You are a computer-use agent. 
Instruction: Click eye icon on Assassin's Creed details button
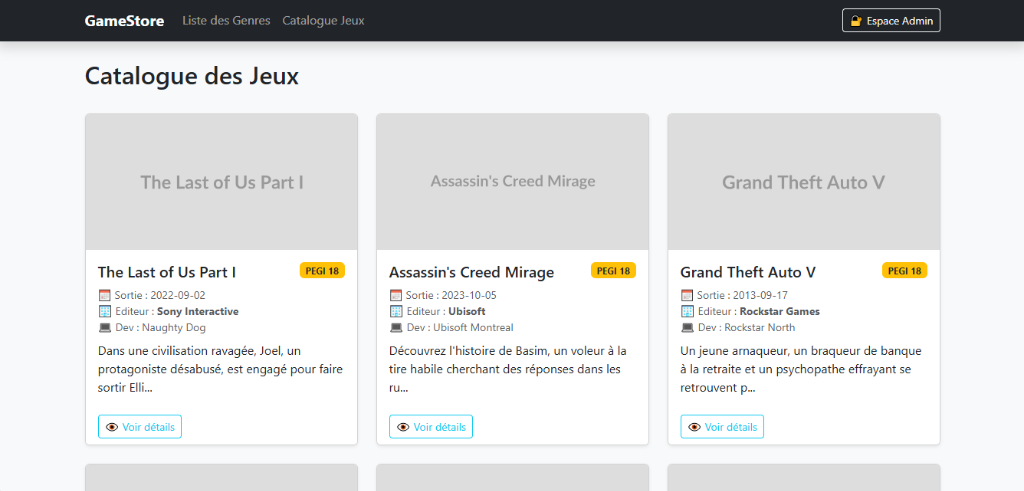403,427
